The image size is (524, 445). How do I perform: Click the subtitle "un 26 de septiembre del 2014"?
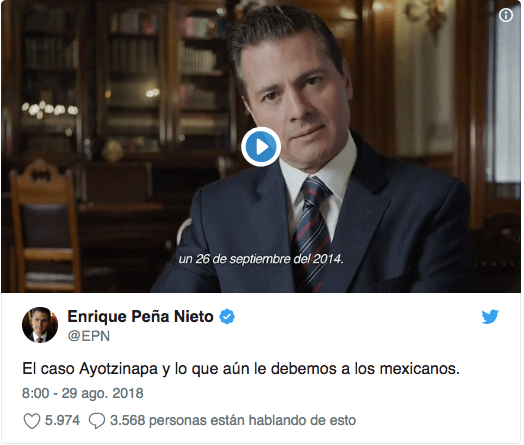point(261,259)
